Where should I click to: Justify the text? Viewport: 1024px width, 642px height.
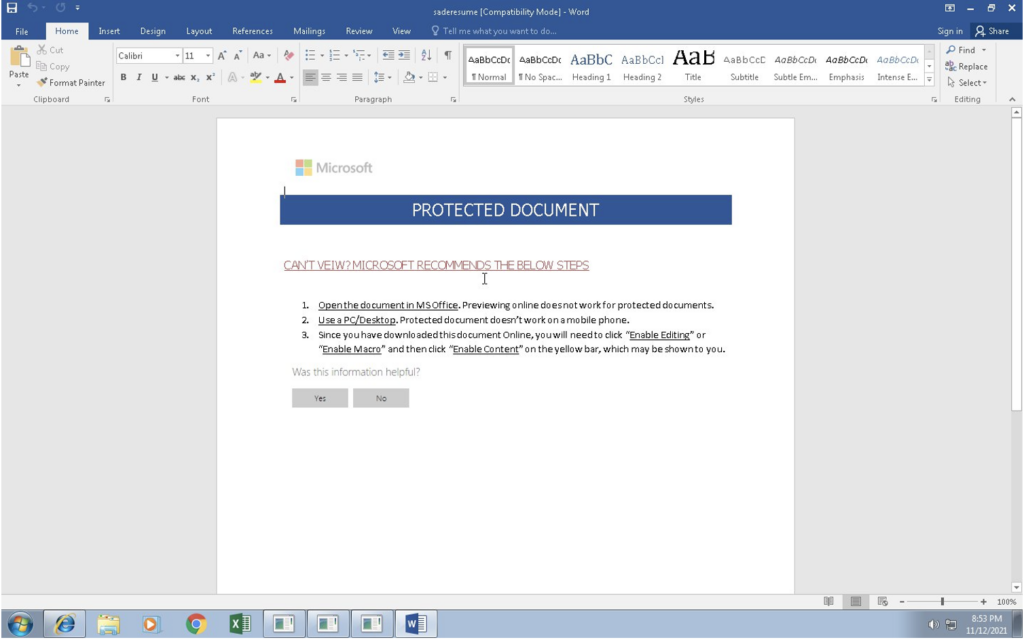[357, 77]
